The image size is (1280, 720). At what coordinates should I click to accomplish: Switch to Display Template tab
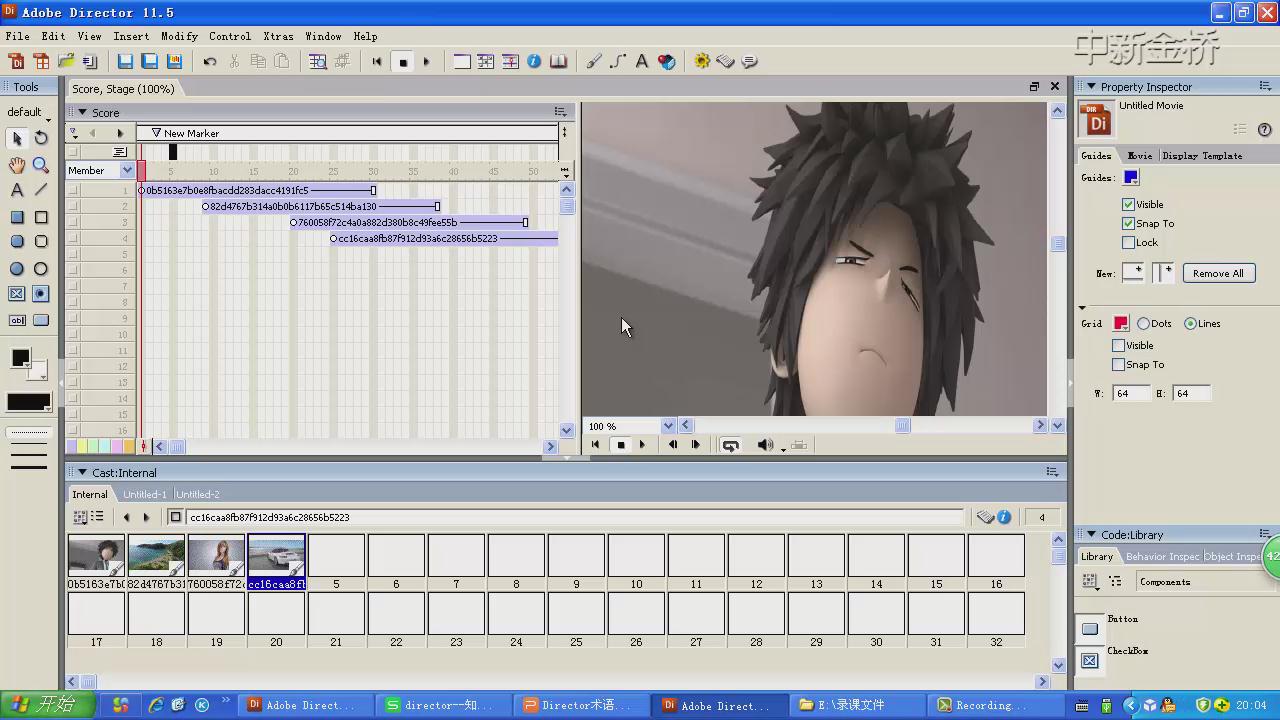pos(1202,155)
